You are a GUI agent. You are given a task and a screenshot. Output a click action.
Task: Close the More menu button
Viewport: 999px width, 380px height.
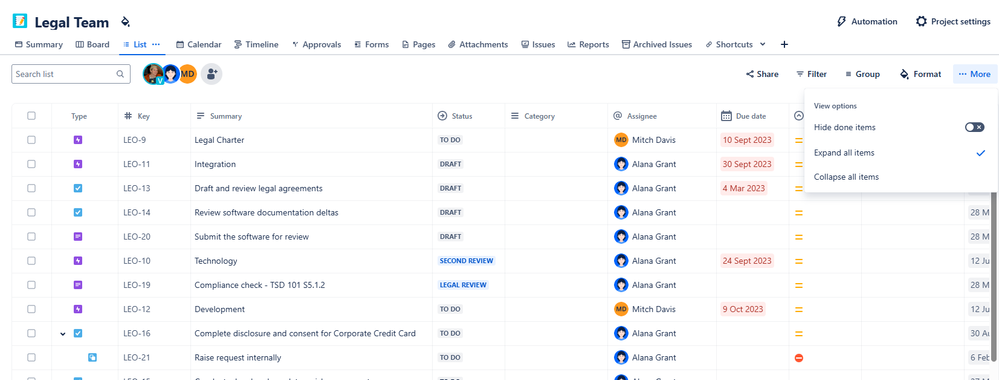pos(975,74)
